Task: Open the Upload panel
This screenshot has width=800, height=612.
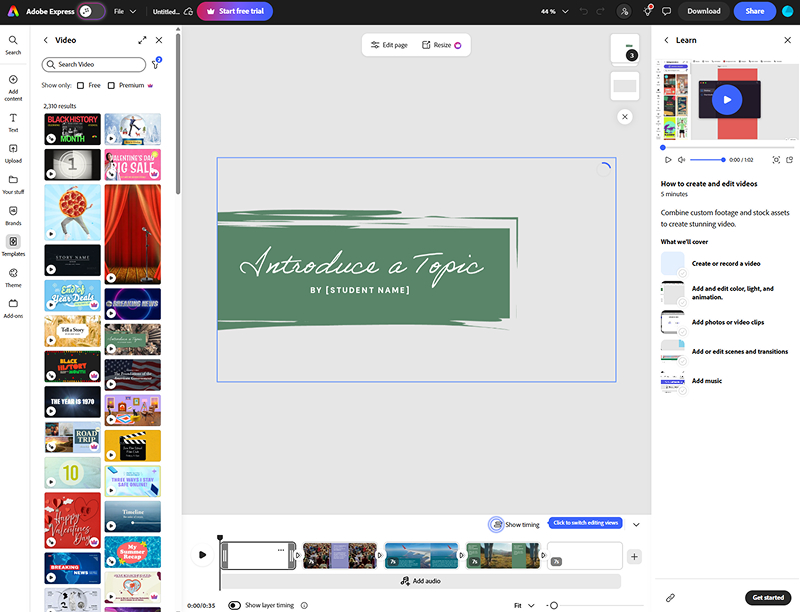Action: (13, 153)
